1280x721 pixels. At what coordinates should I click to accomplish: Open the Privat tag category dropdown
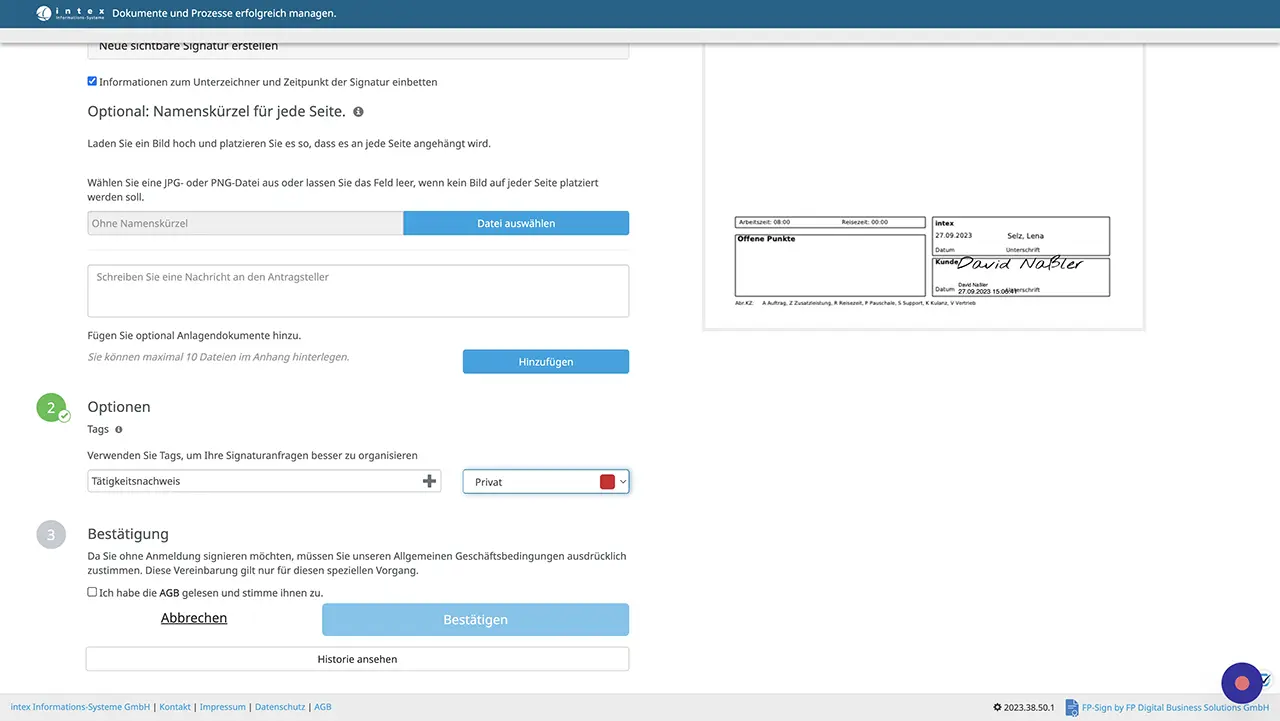click(545, 482)
